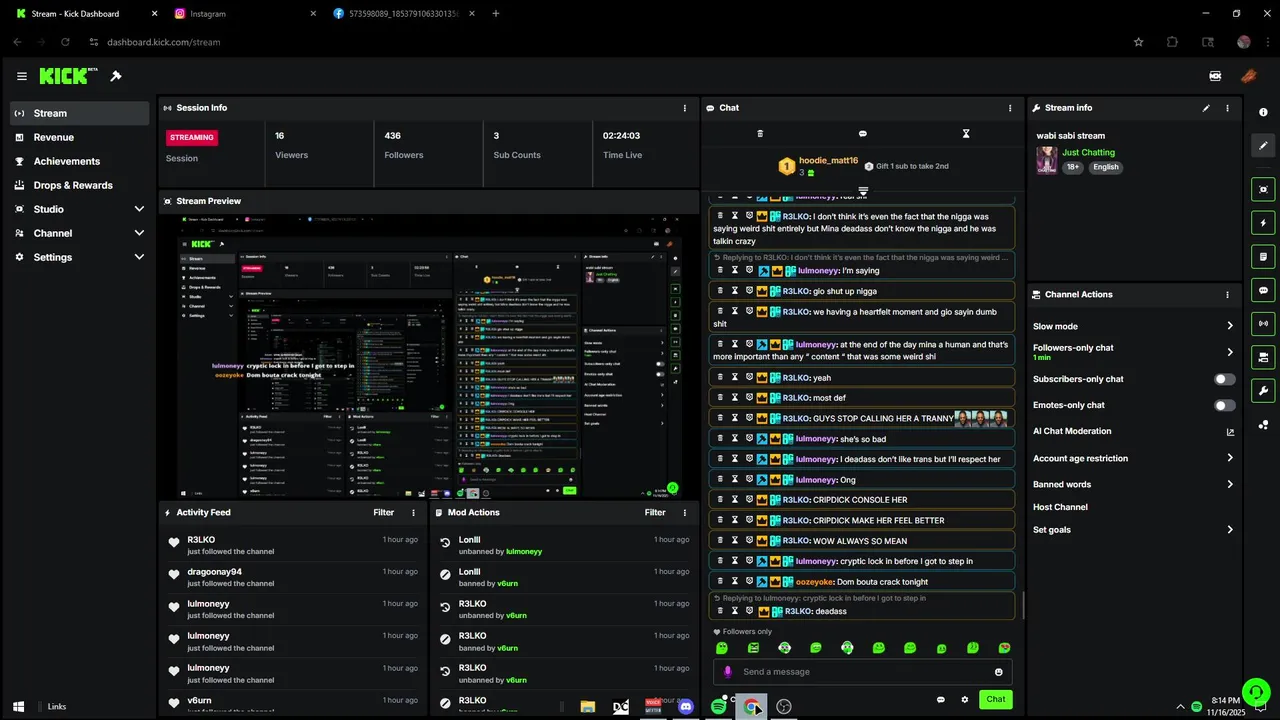Viewport: 1280px width, 720px height.
Task: Click emoji picker in message box
Action: point(998,672)
